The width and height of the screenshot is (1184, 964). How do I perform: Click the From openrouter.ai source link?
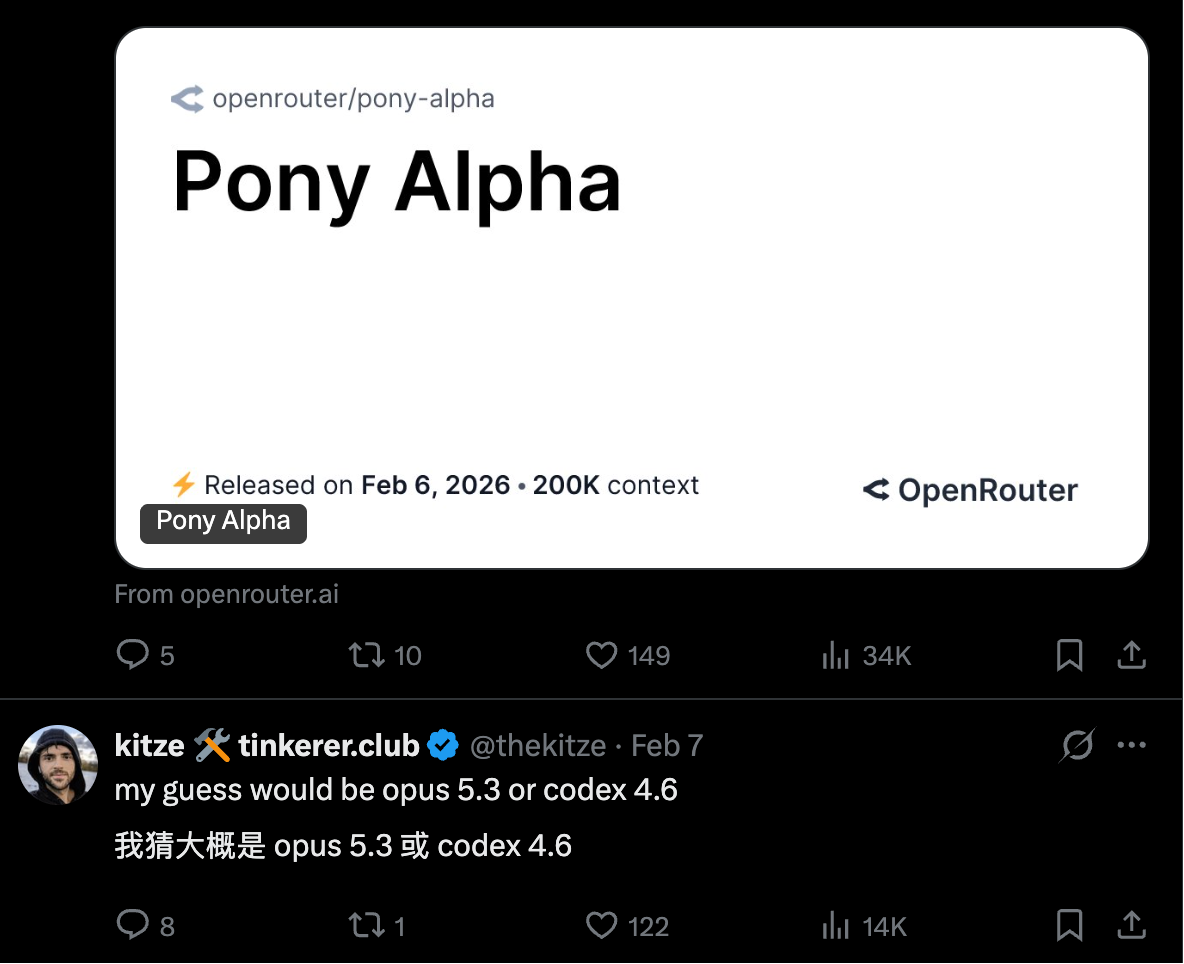227,594
